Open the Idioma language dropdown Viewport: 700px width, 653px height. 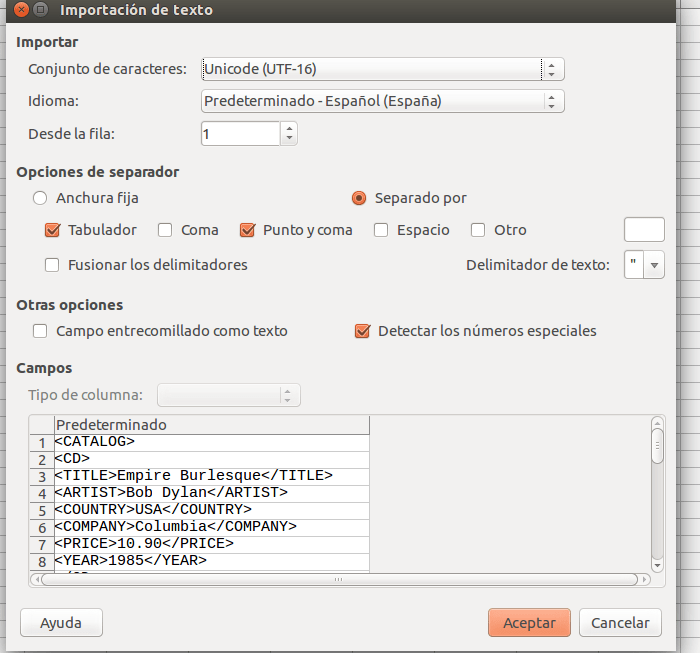pyautogui.click(x=382, y=101)
